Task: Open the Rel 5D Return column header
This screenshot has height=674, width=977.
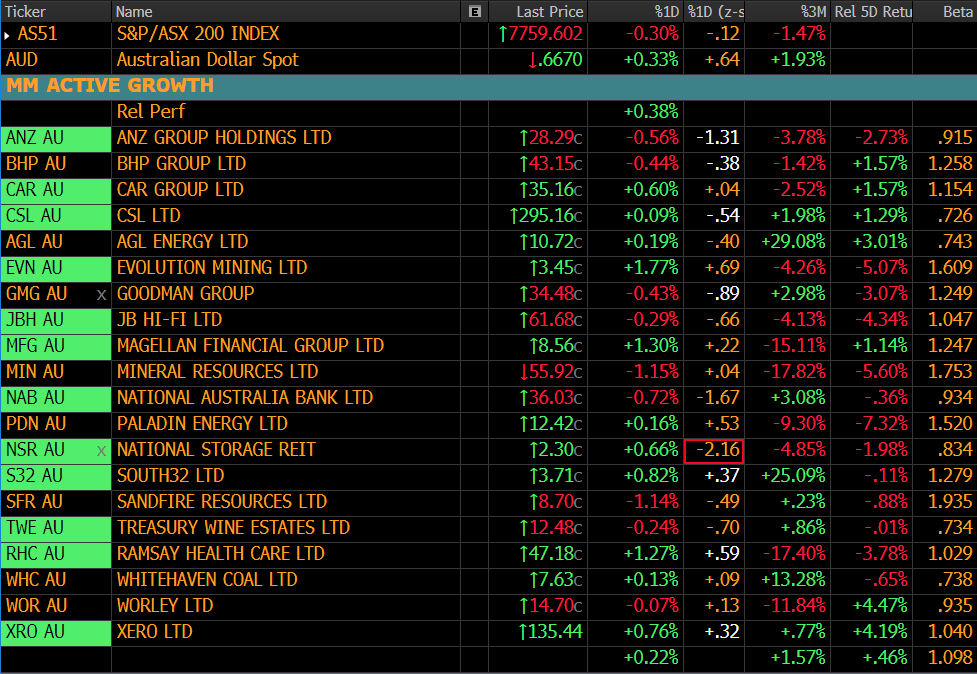Action: [870, 11]
